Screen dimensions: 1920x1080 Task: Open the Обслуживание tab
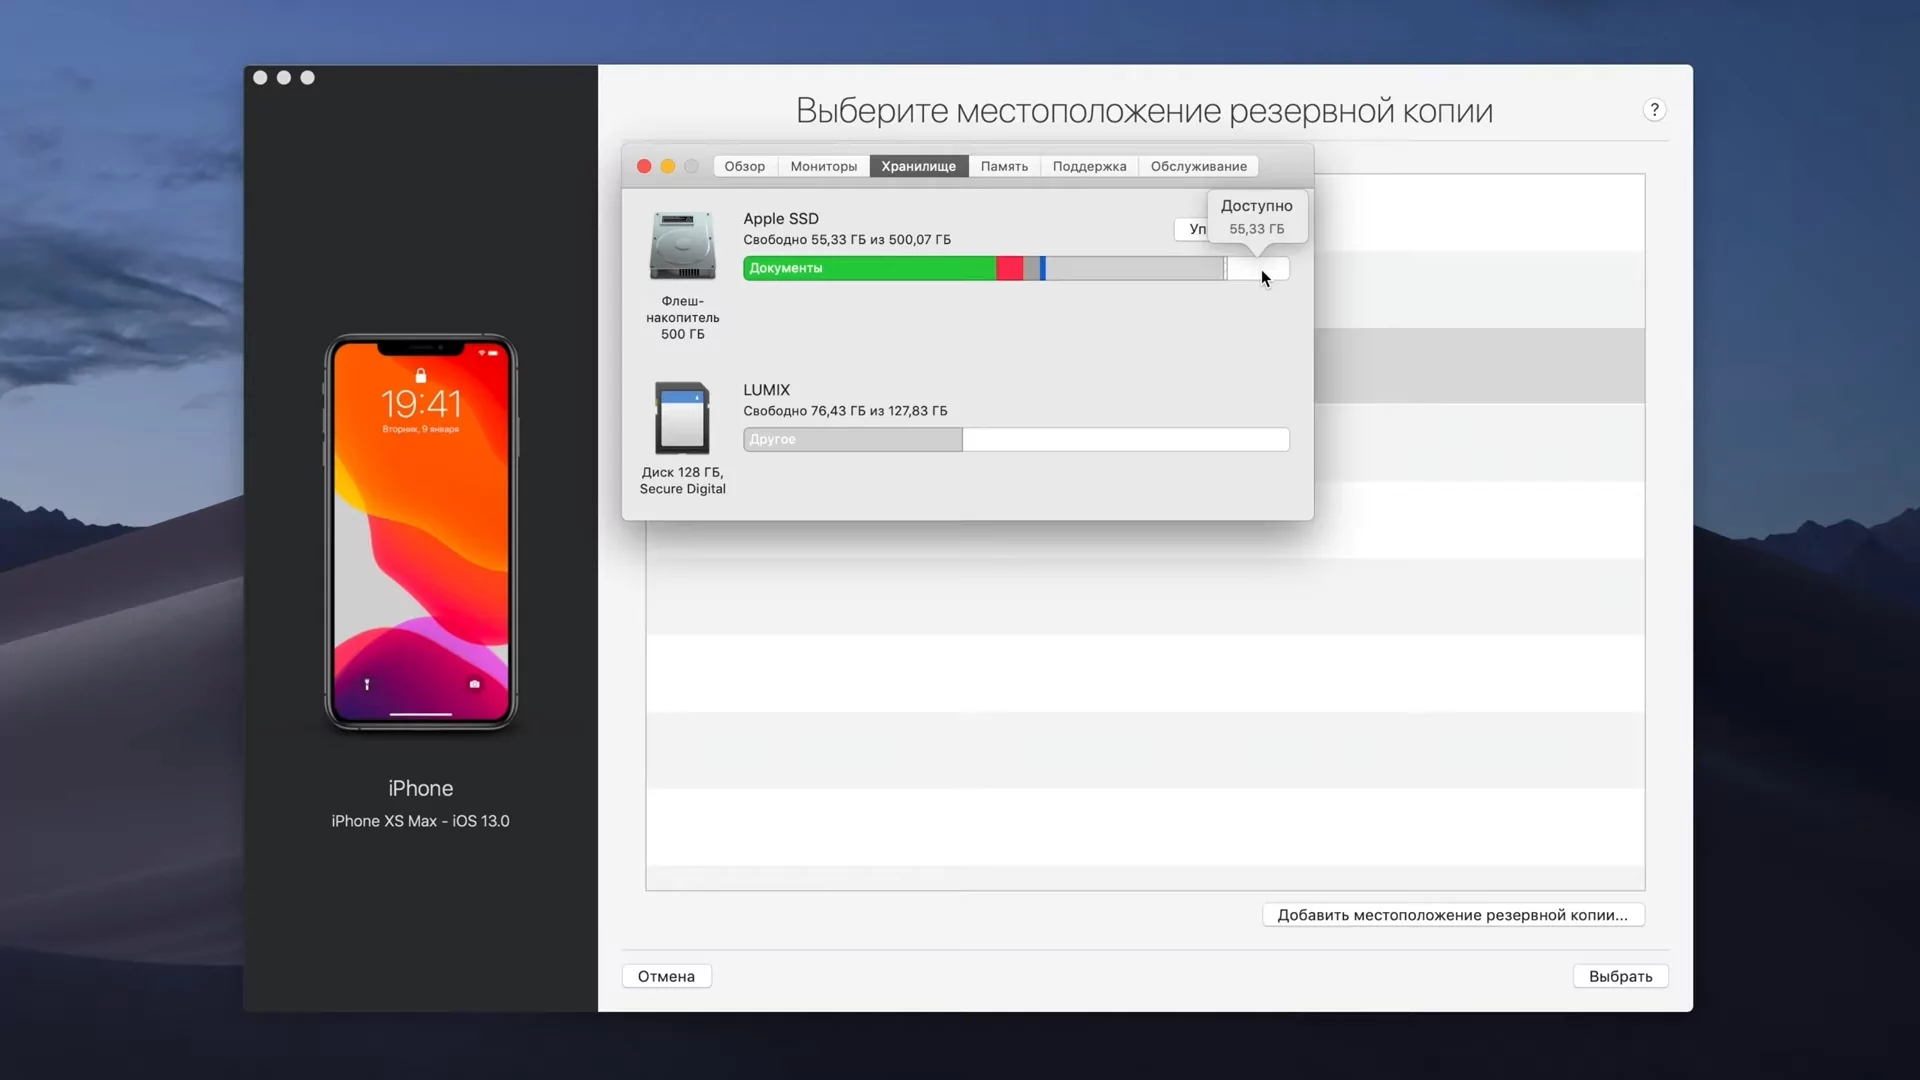(x=1198, y=166)
